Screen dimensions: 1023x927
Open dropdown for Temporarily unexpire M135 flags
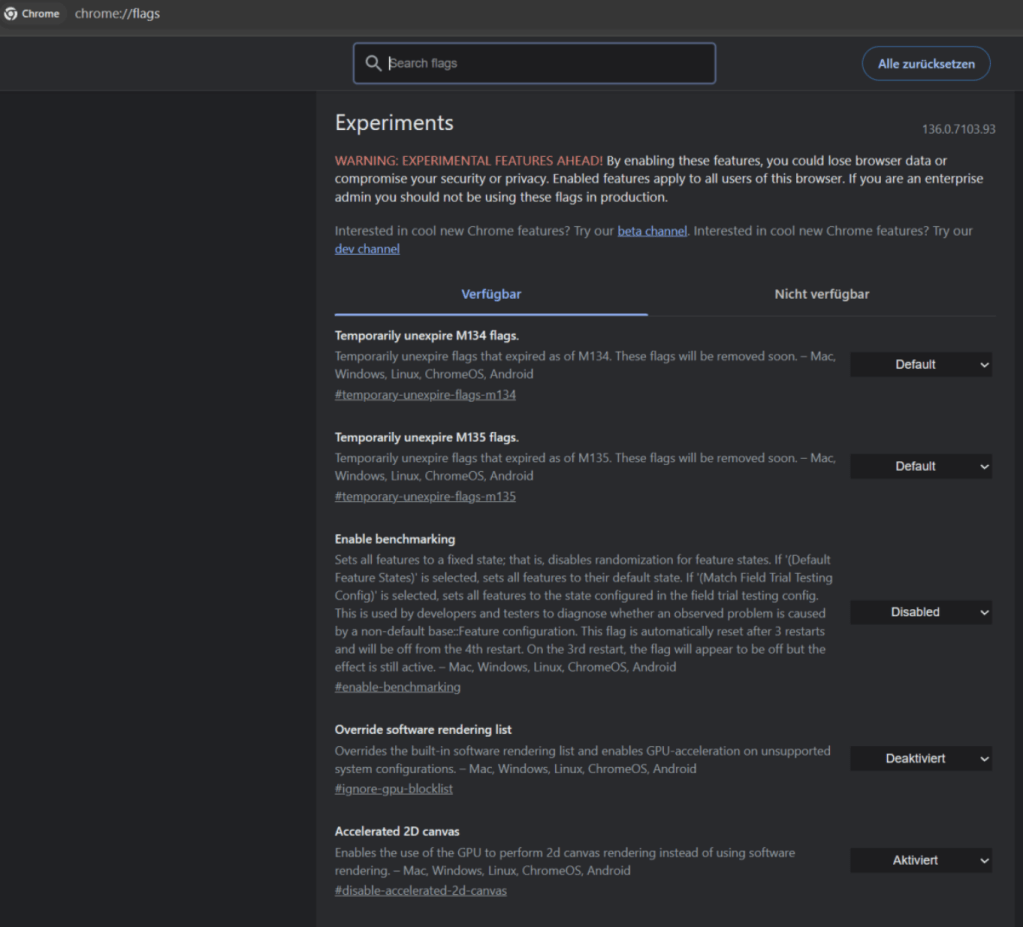[x=920, y=466]
